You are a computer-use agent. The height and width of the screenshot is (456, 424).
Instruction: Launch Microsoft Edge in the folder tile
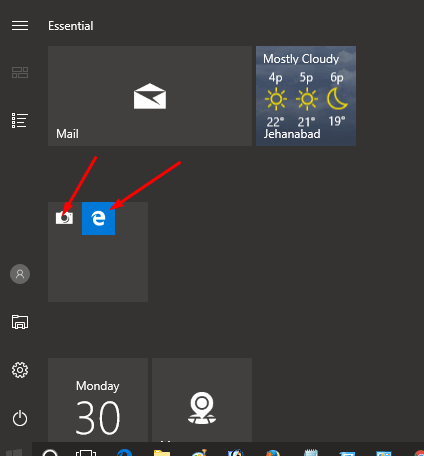pos(98,218)
